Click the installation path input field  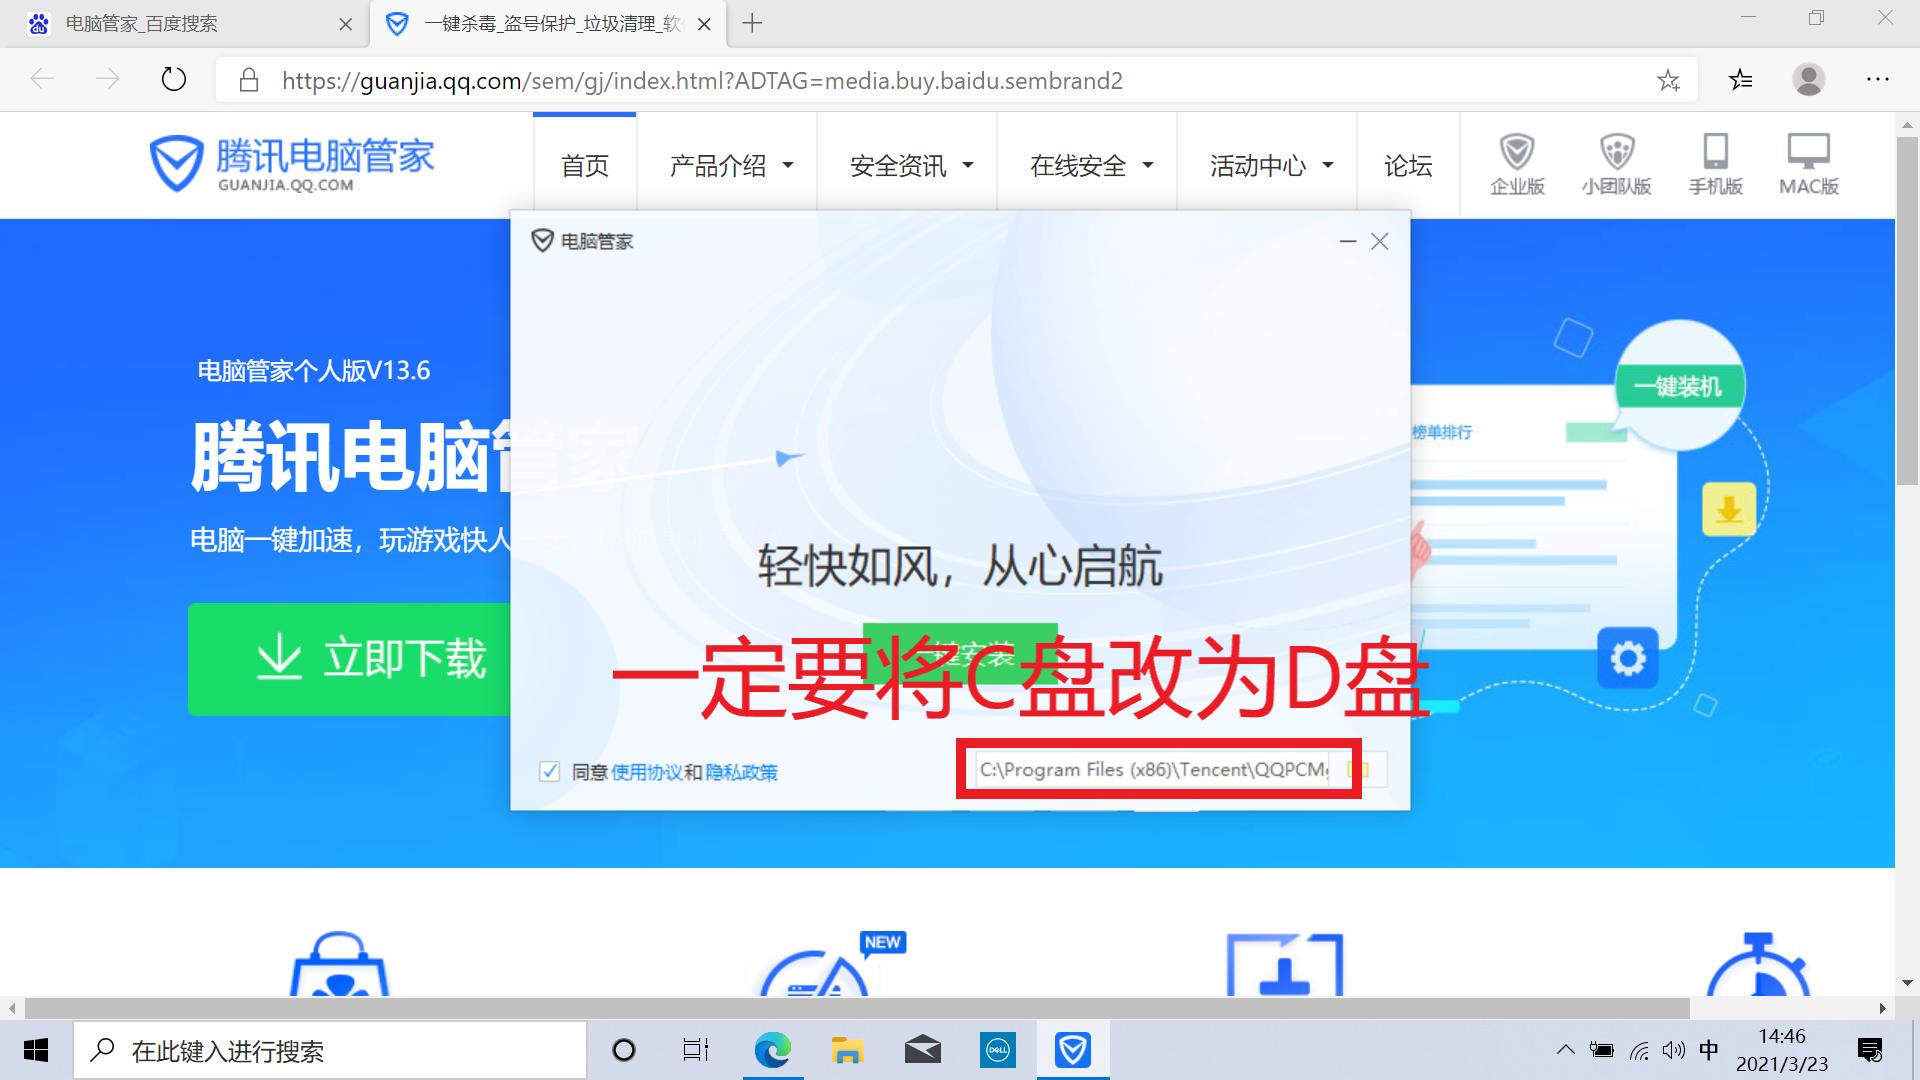[1150, 769]
